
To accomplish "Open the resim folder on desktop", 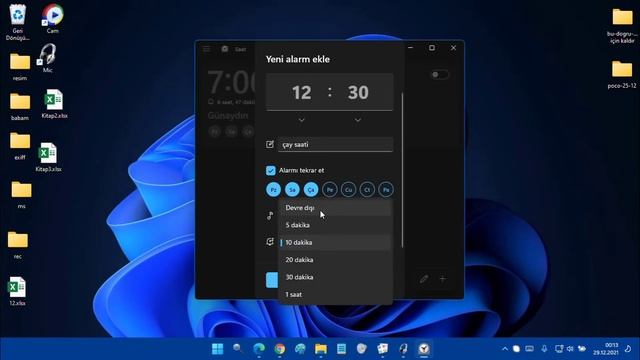I will (x=20, y=67).
